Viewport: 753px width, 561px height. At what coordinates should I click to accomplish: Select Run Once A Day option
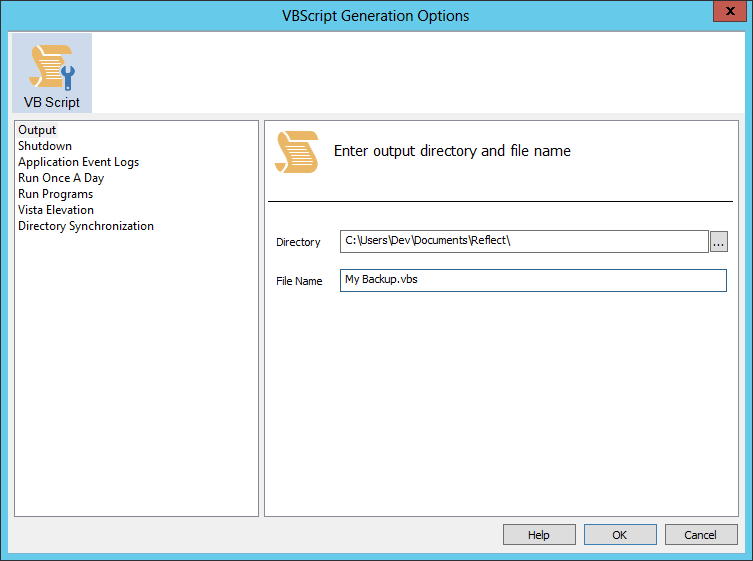pyautogui.click(x=61, y=178)
